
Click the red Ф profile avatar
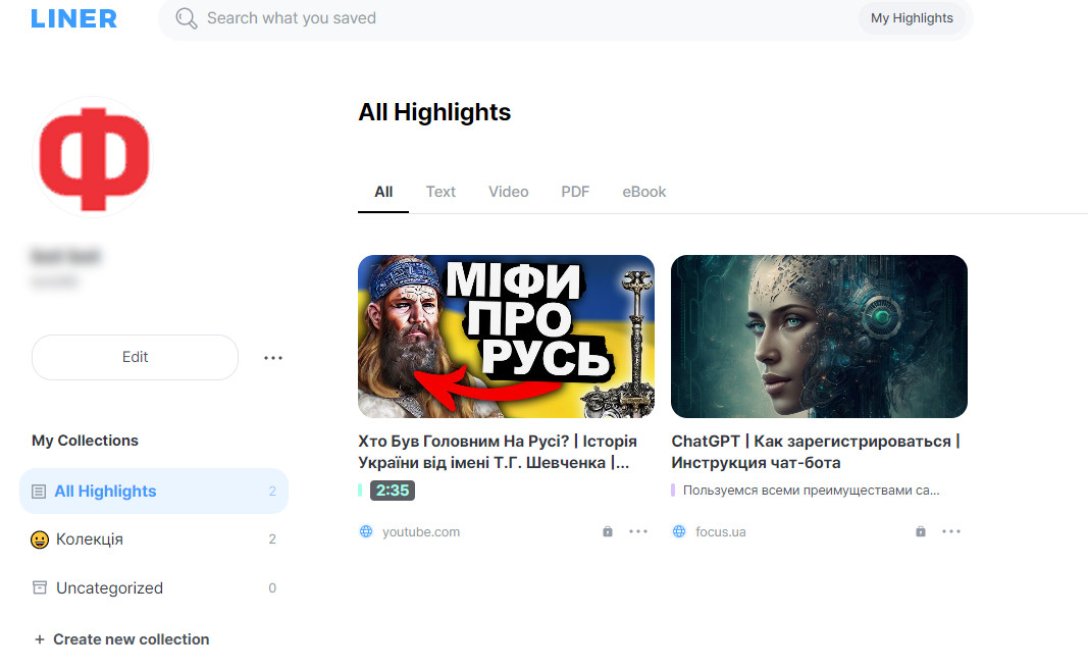pyautogui.click(x=93, y=157)
